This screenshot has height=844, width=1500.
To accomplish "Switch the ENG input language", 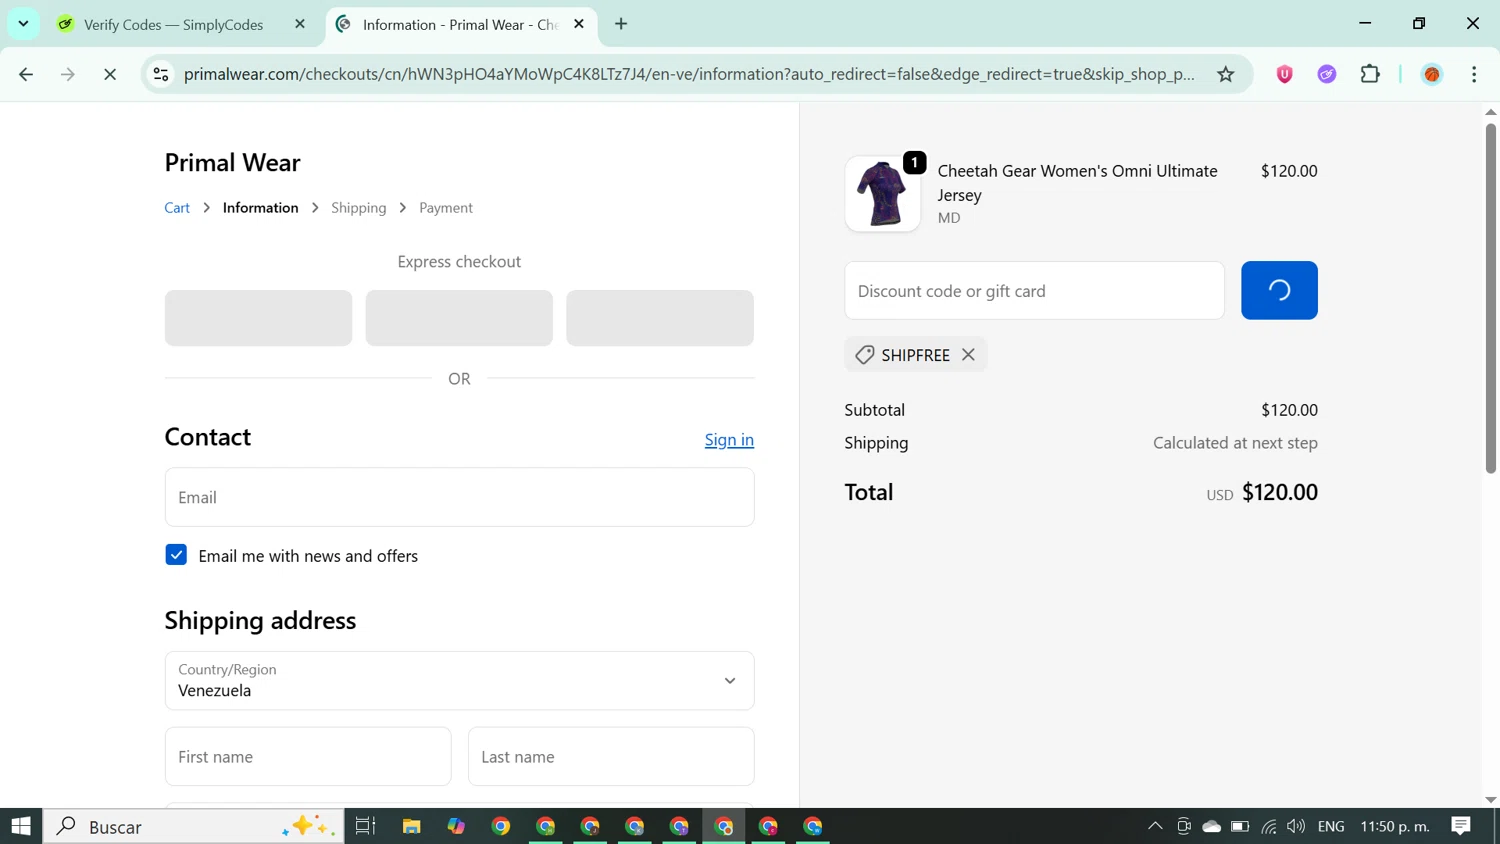I will click(1331, 826).
